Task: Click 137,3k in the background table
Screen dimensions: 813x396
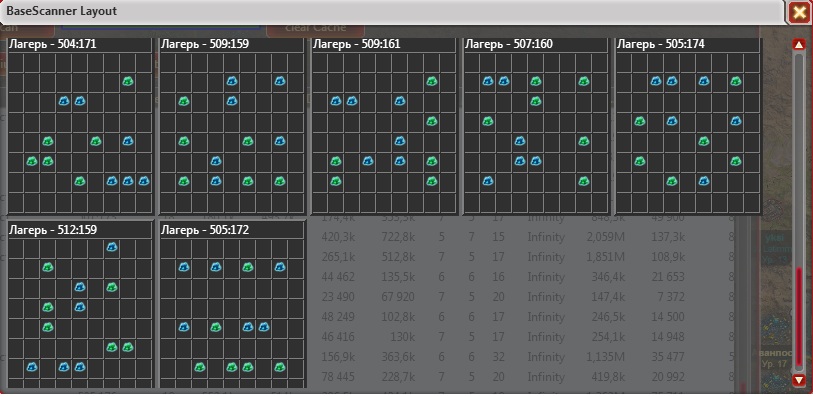Action: pos(668,237)
